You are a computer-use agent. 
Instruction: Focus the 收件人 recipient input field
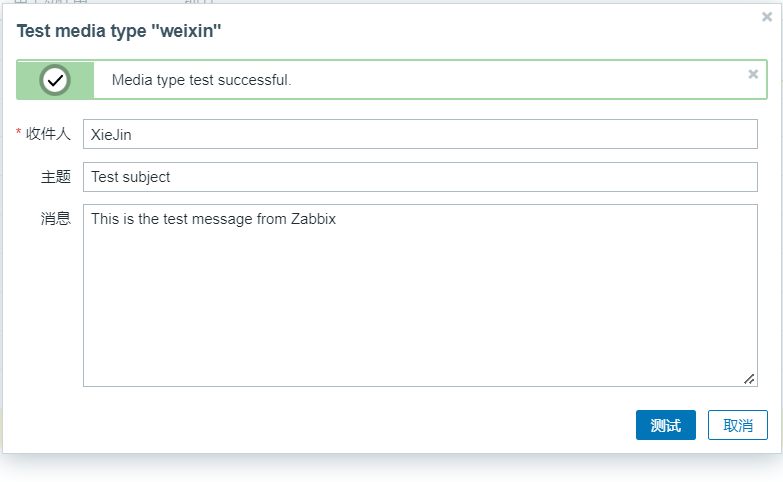pos(420,134)
